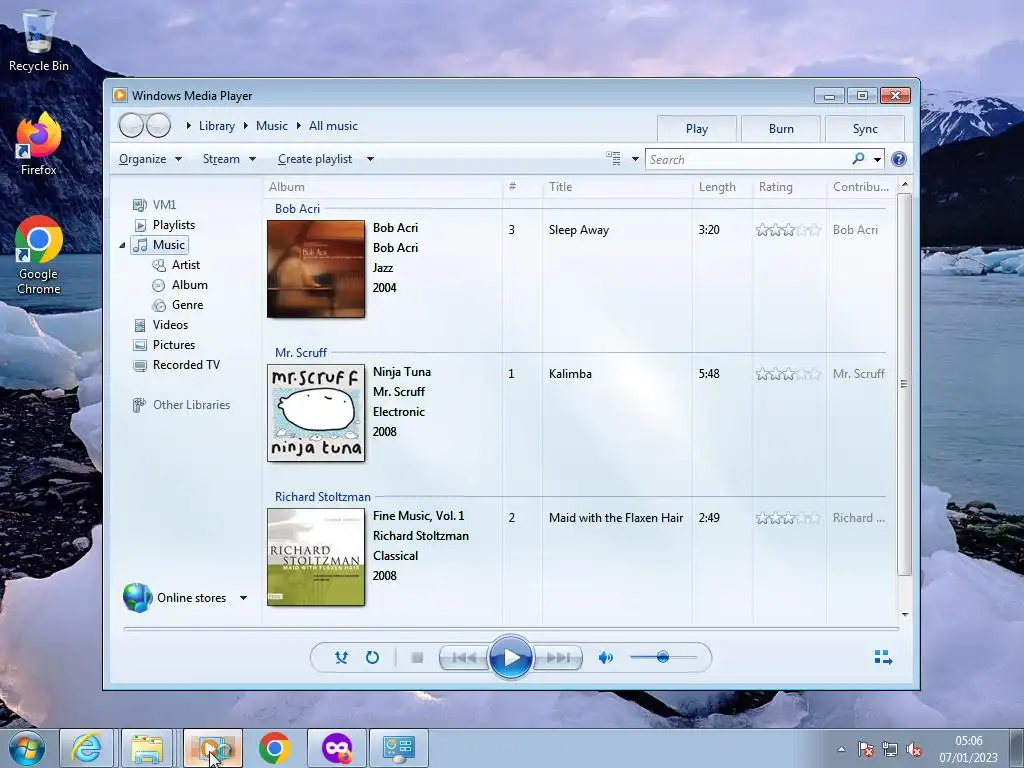
Task: Select Maid with the Flaxen Hair track
Action: [x=616, y=518]
